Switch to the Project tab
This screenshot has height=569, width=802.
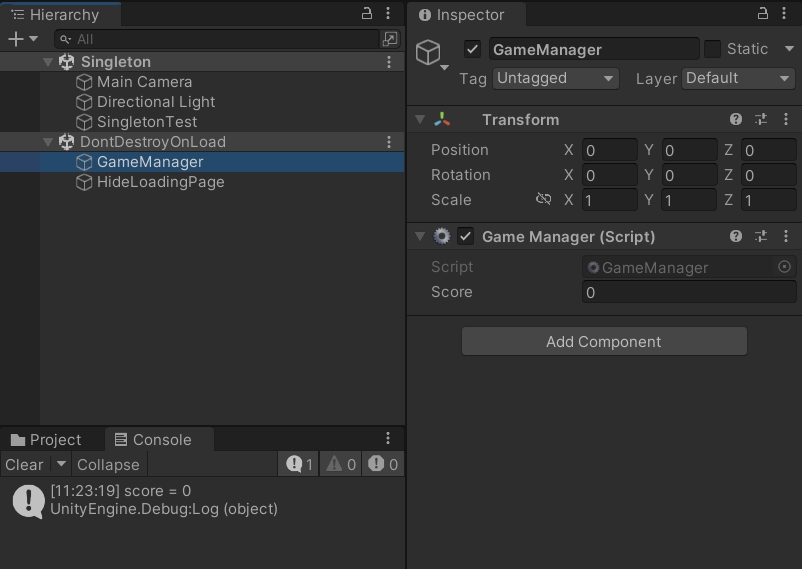click(47, 440)
